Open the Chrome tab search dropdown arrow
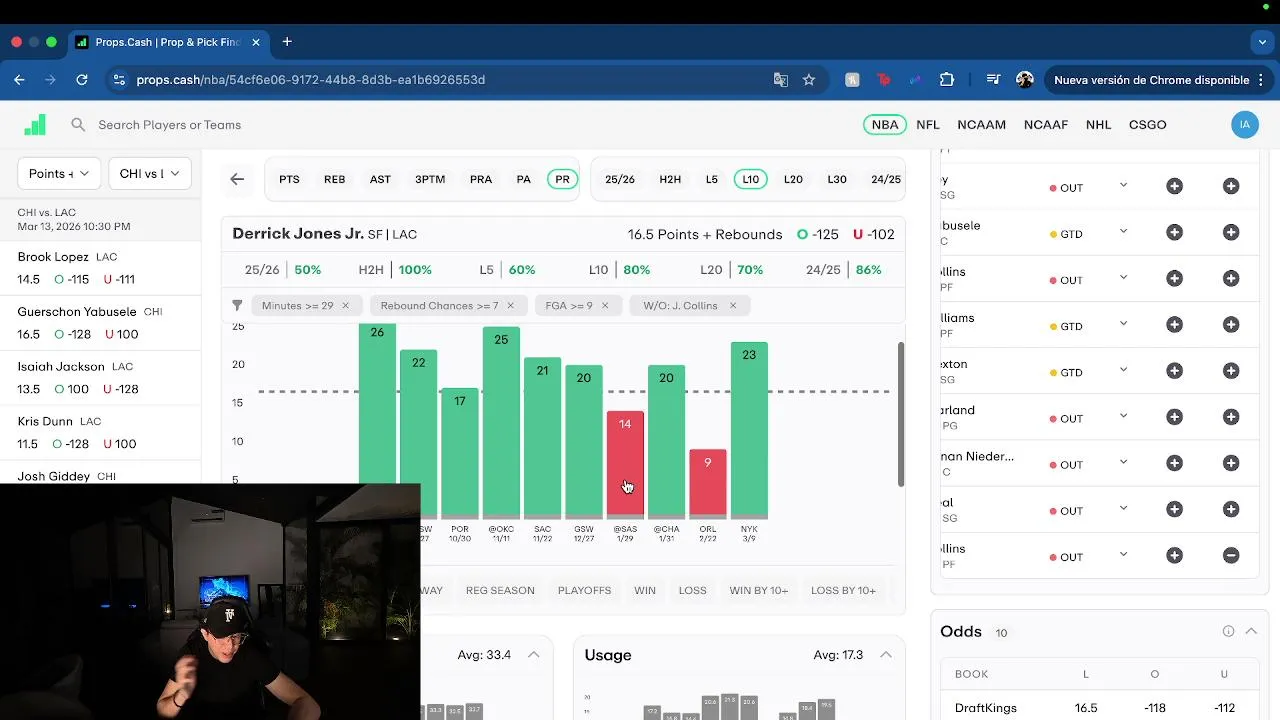The height and width of the screenshot is (720, 1280). click(1262, 42)
